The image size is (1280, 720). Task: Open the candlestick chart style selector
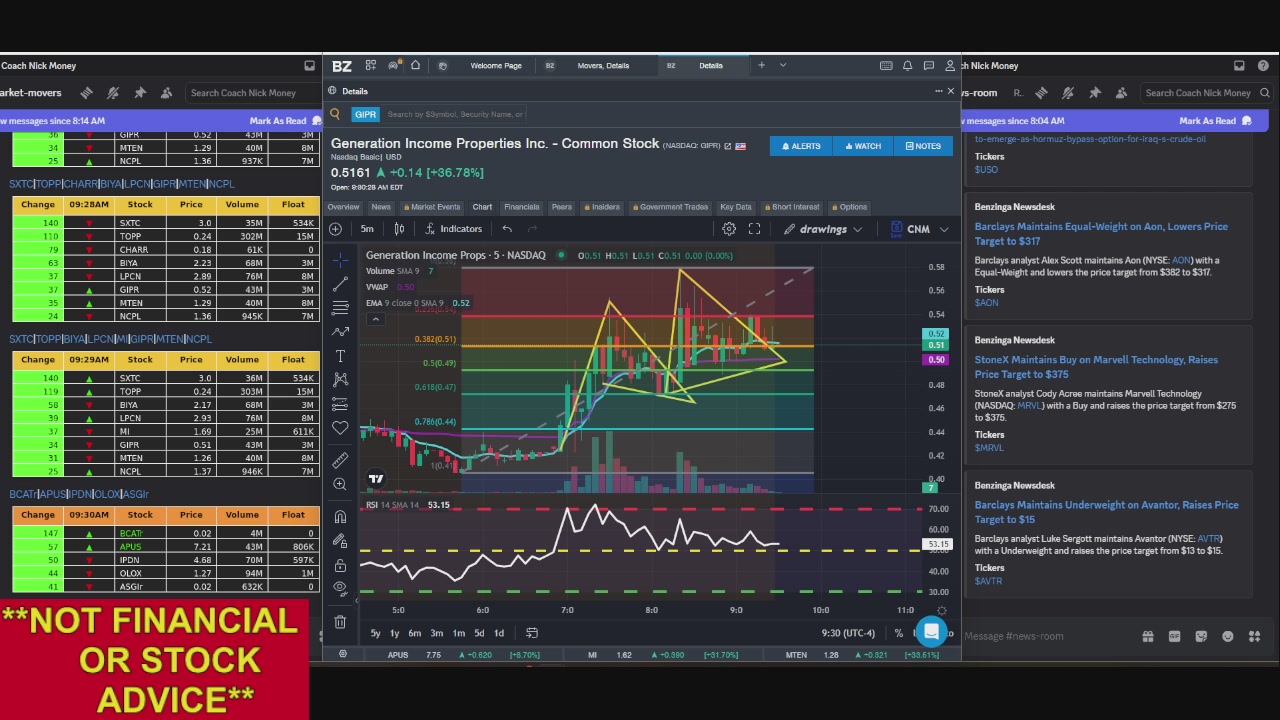pyautogui.click(x=399, y=229)
